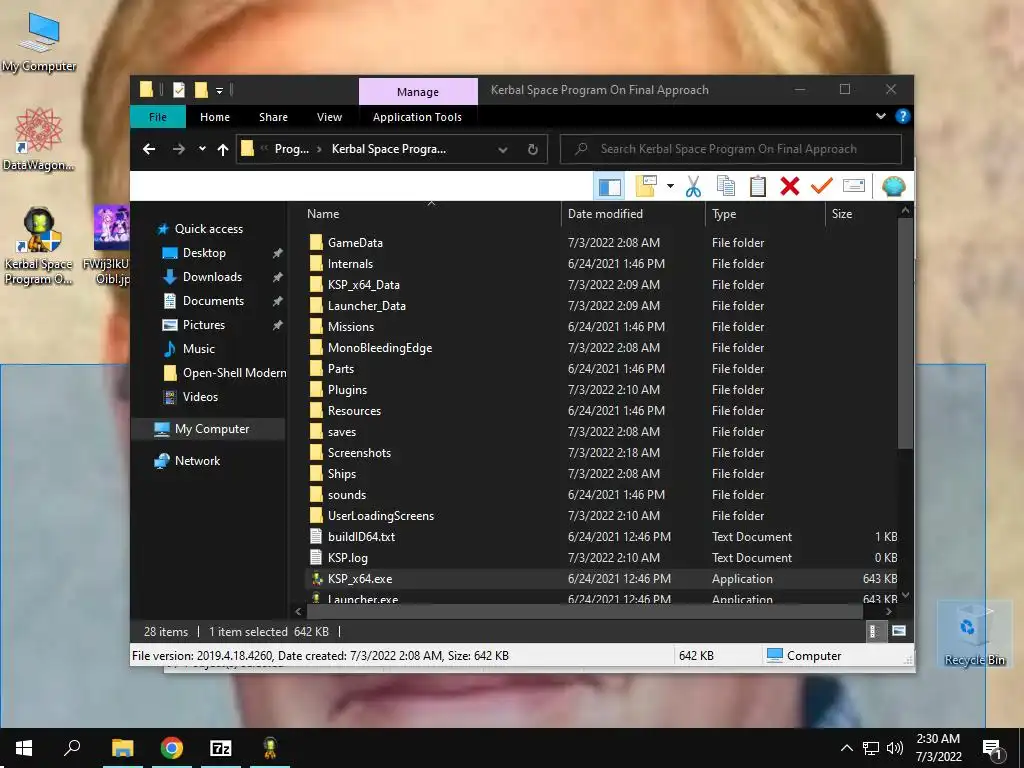
Task: Click the Windows Start button
Action: (24, 748)
